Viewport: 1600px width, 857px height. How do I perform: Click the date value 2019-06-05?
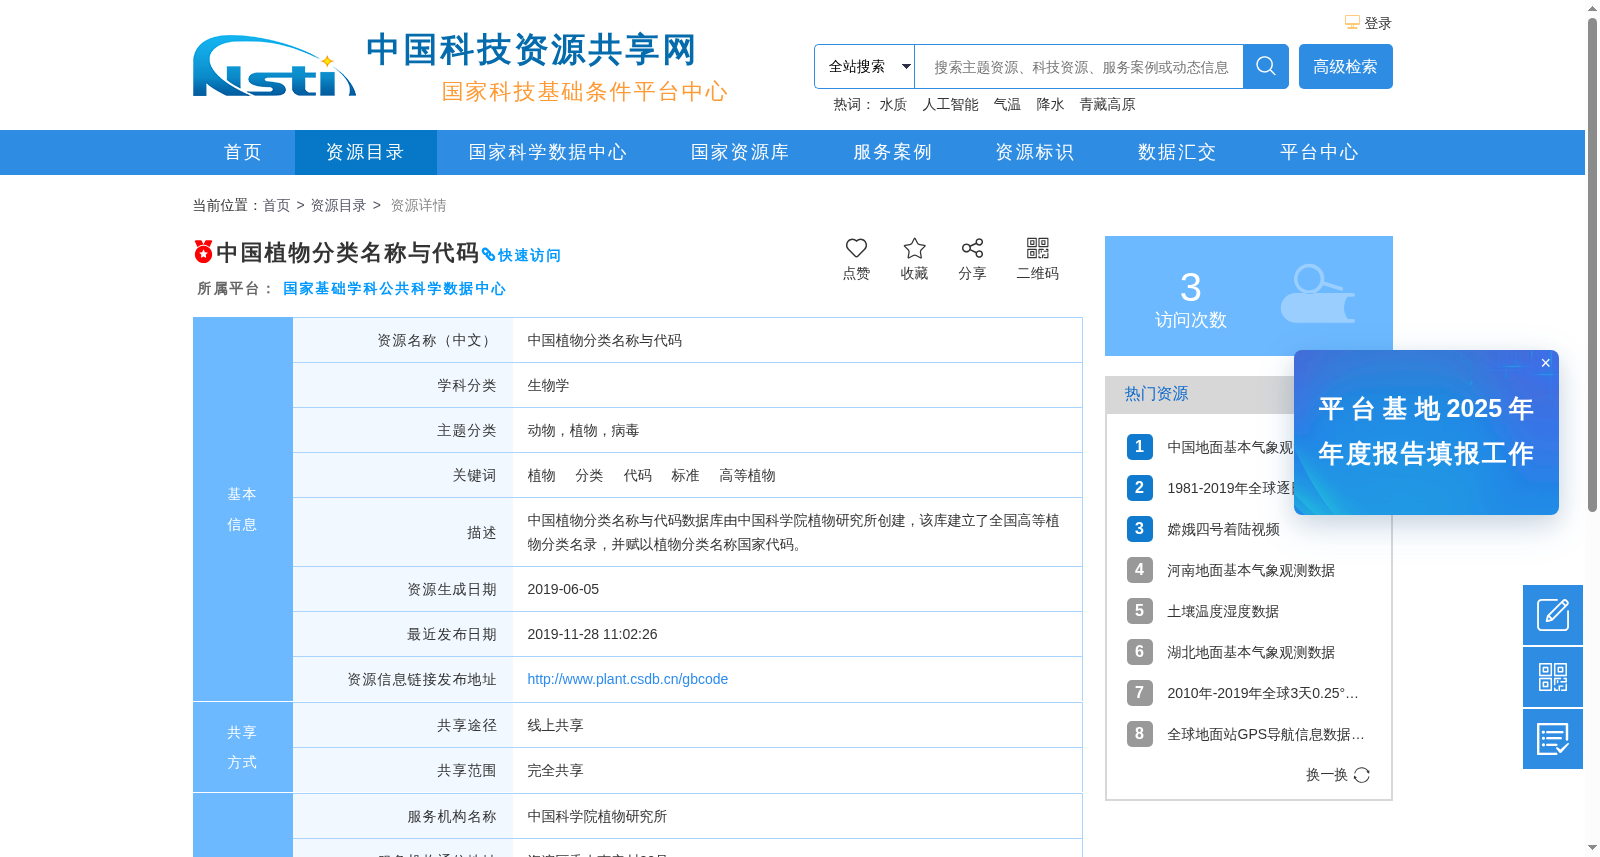[x=563, y=589]
